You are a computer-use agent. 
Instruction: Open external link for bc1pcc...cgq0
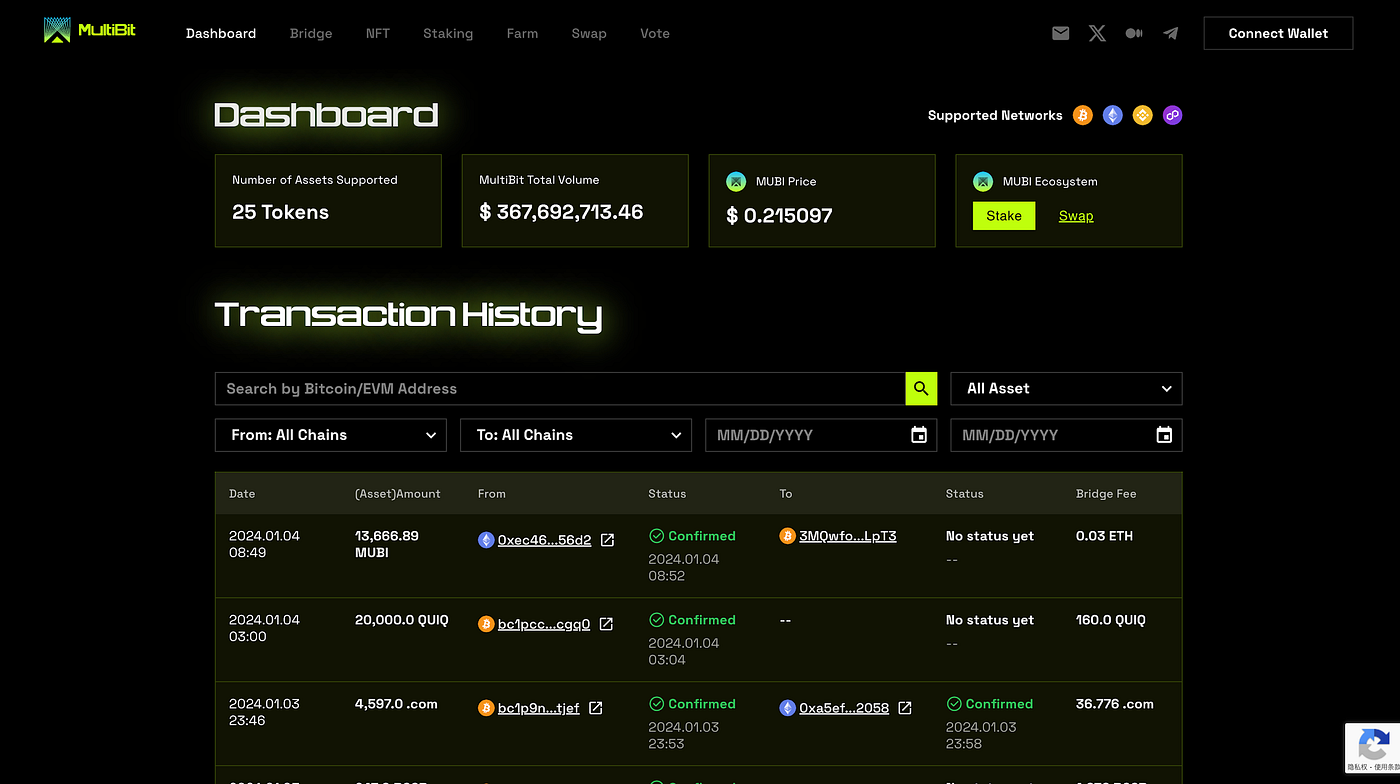(606, 624)
